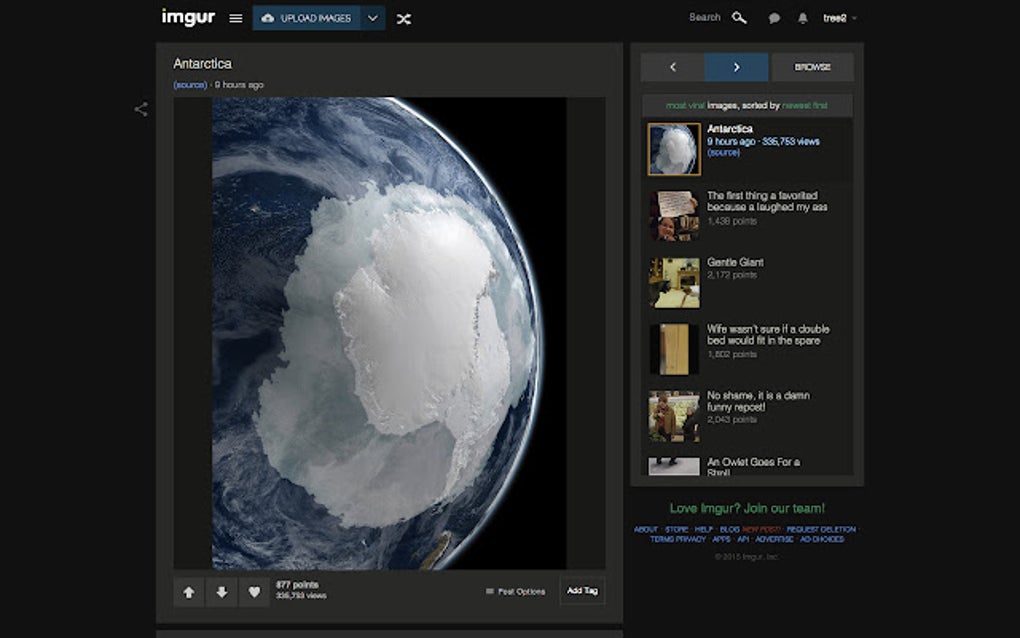Screen dimensions: 1020x638
Task: Go back using the left arrow chevron
Action: 672,67
